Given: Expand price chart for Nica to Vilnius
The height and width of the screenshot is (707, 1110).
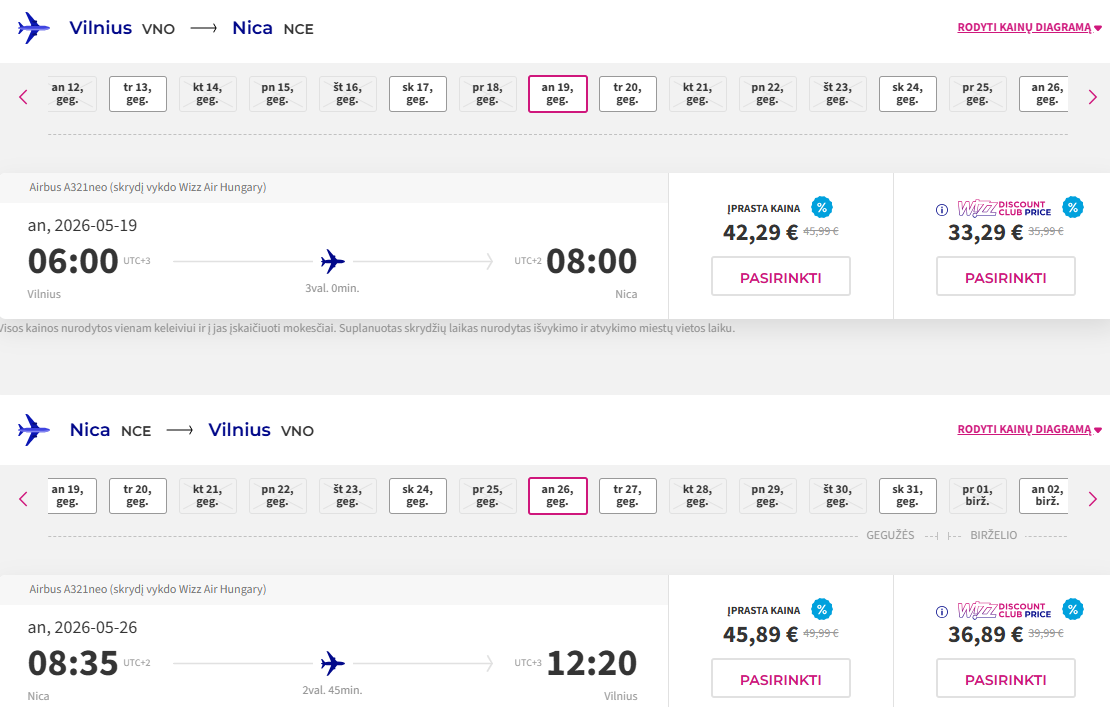Looking at the screenshot, I should [1029, 430].
